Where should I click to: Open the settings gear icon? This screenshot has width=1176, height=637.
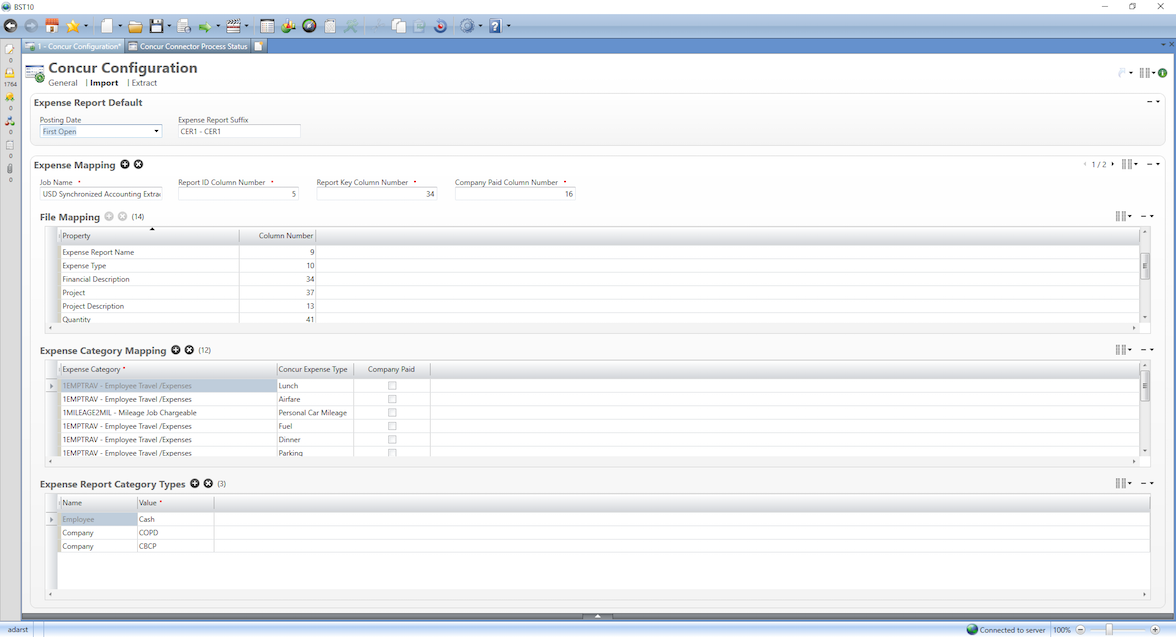pos(467,26)
